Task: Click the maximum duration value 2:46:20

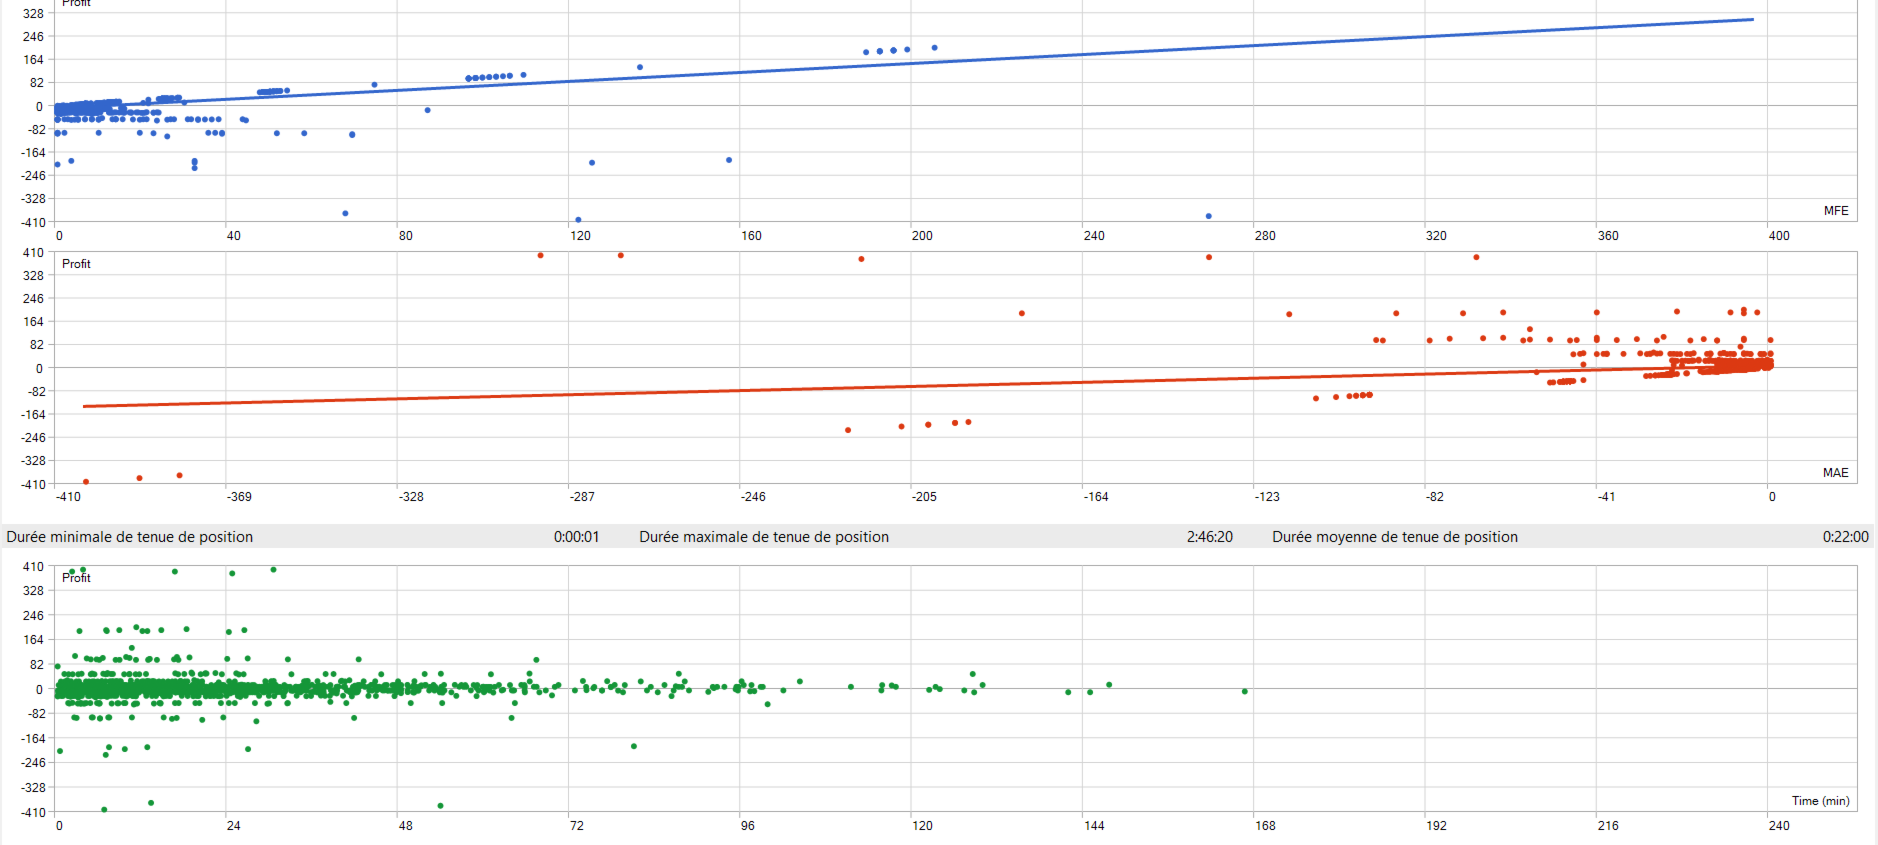Action: (x=1210, y=537)
